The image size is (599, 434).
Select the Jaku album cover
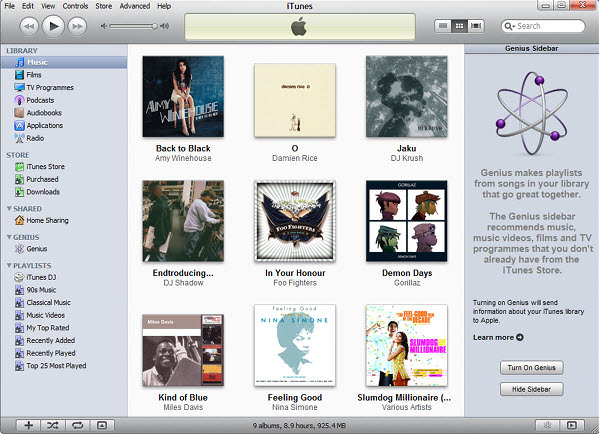tap(406, 96)
